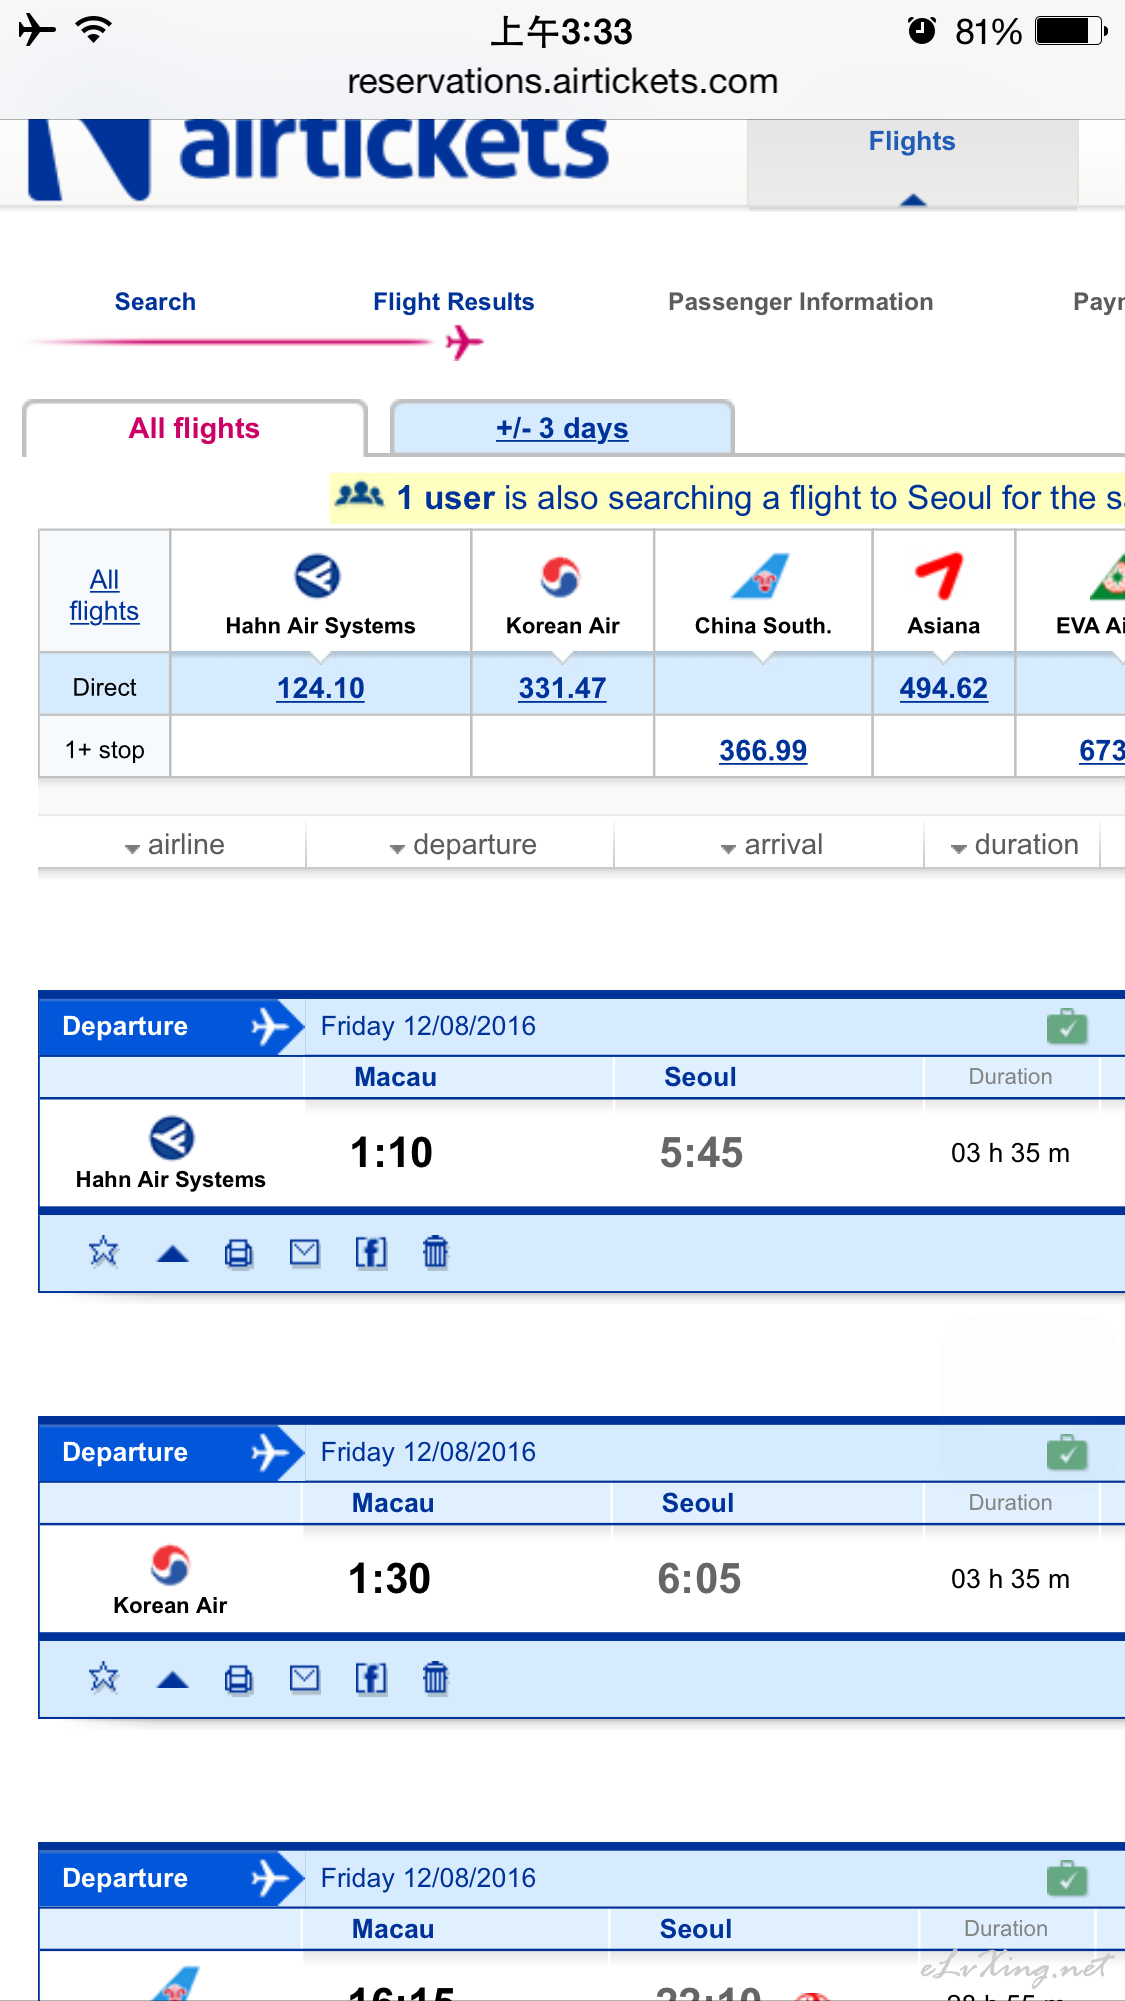Print the Hahn Air Systems flight details
The height and width of the screenshot is (2001, 1125).
point(238,1252)
